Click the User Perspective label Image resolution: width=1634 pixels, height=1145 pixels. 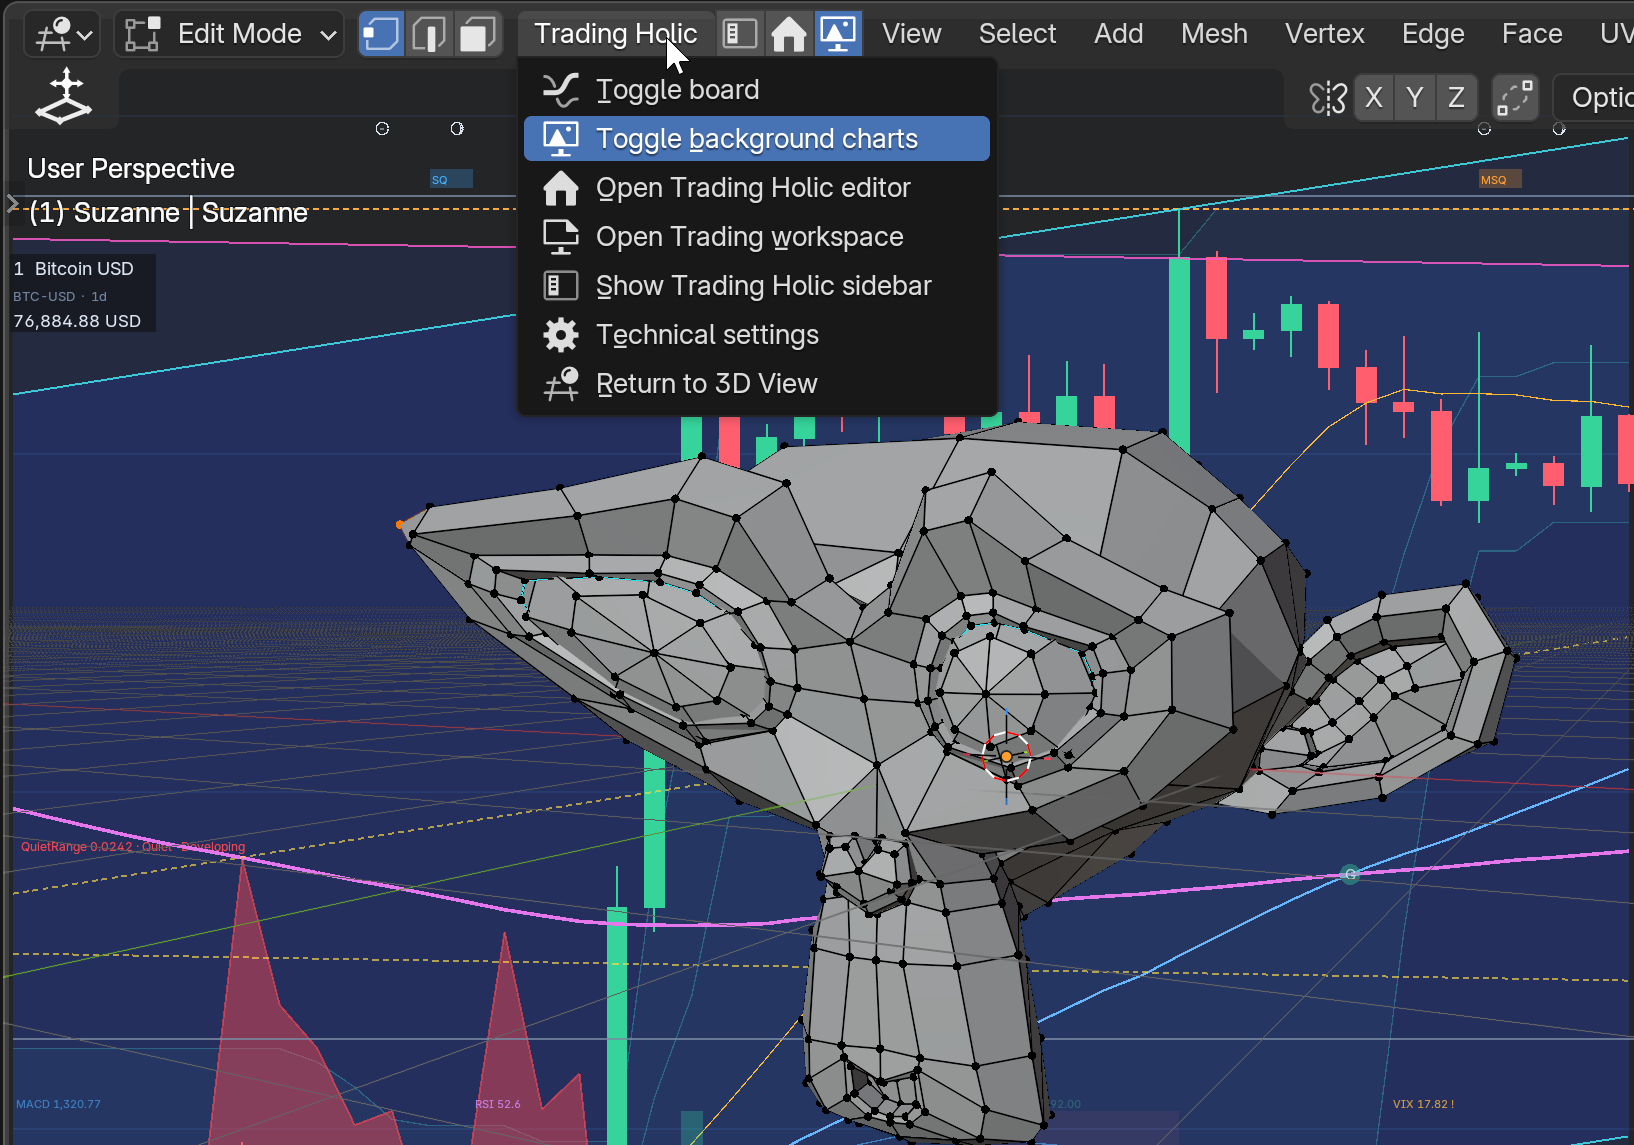click(131, 168)
